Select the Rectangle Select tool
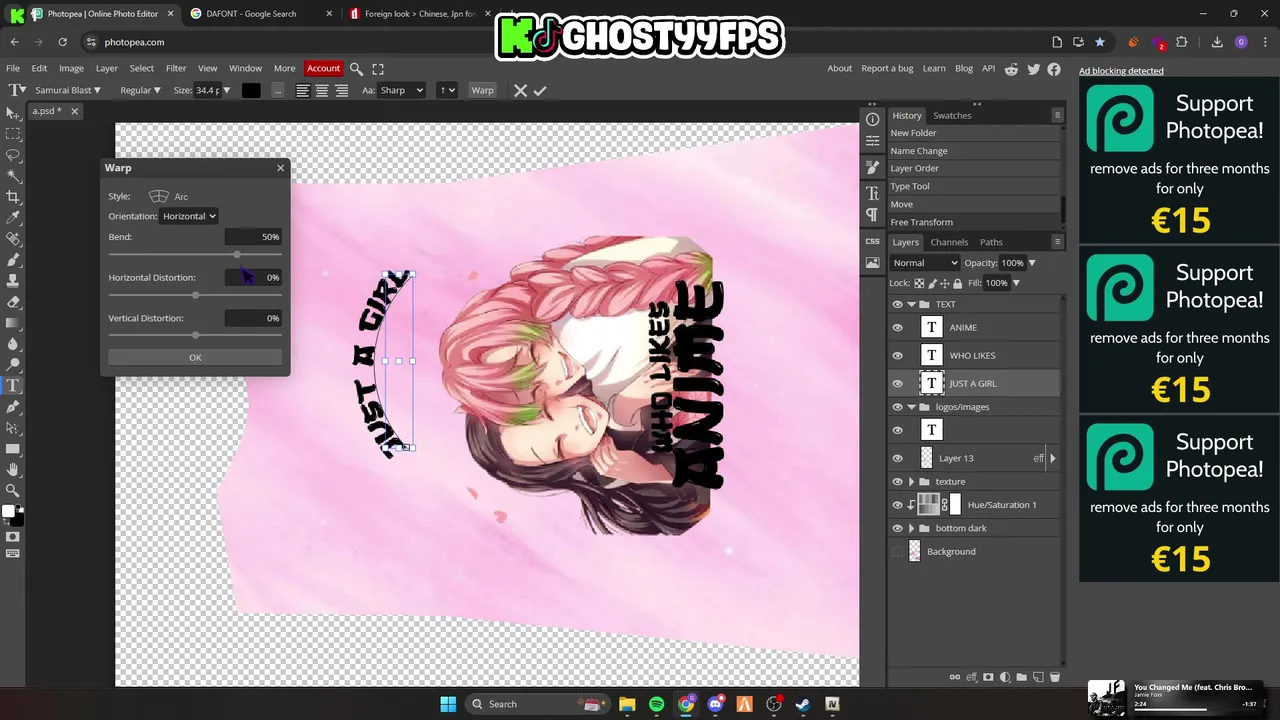The height and width of the screenshot is (720, 1280). pos(12,134)
